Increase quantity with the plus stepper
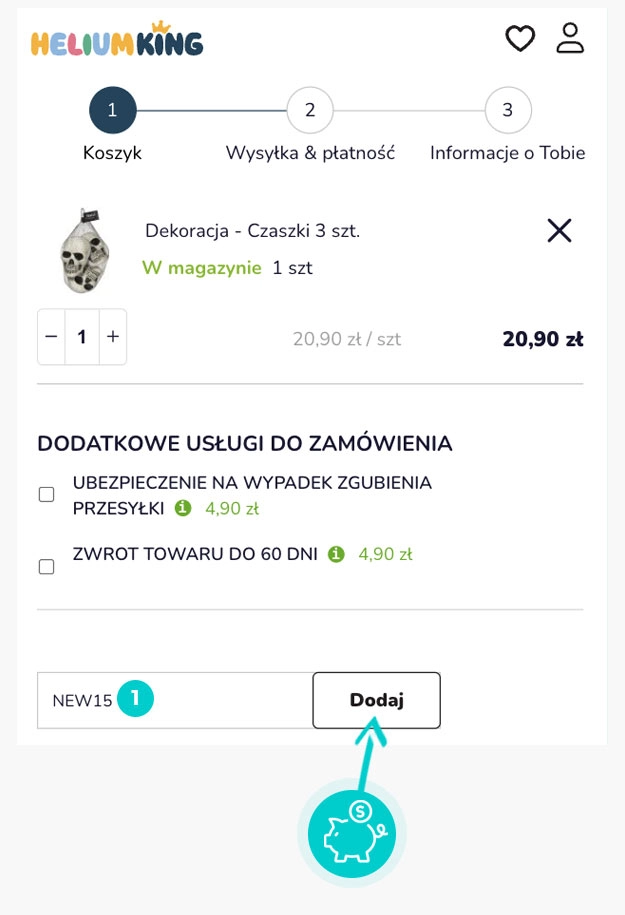The width and height of the screenshot is (625, 915). tap(112, 337)
